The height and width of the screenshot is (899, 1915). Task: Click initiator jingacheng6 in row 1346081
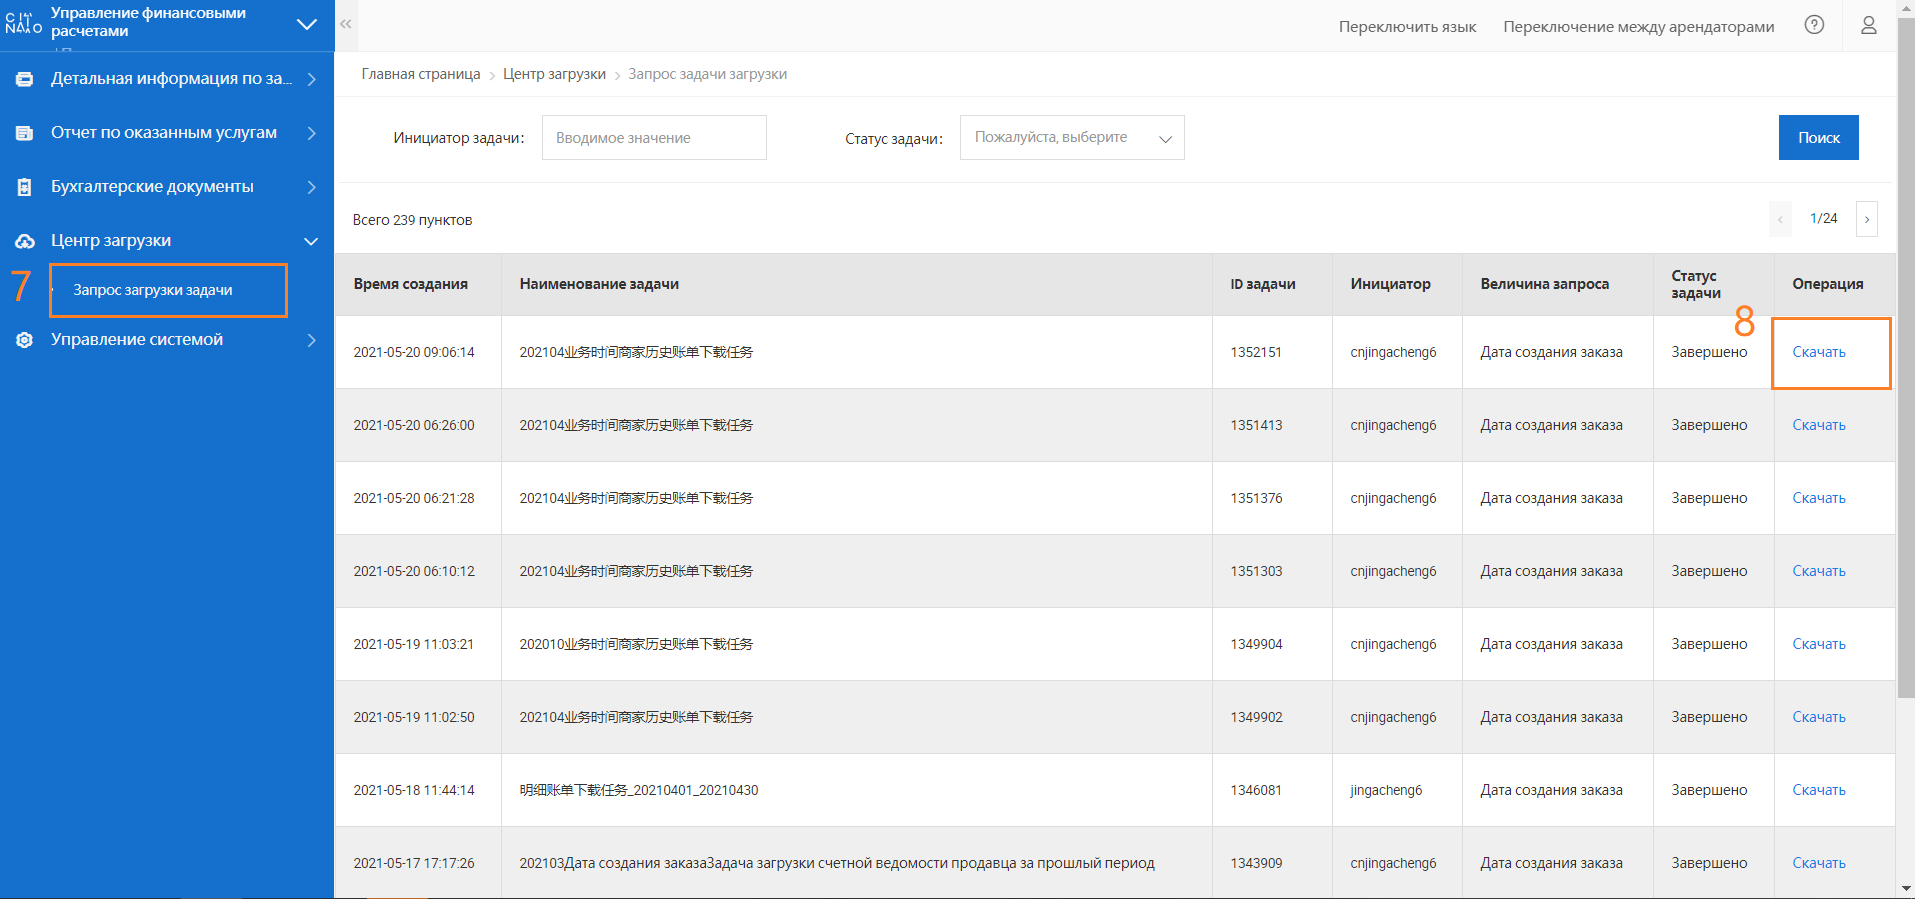(1386, 790)
